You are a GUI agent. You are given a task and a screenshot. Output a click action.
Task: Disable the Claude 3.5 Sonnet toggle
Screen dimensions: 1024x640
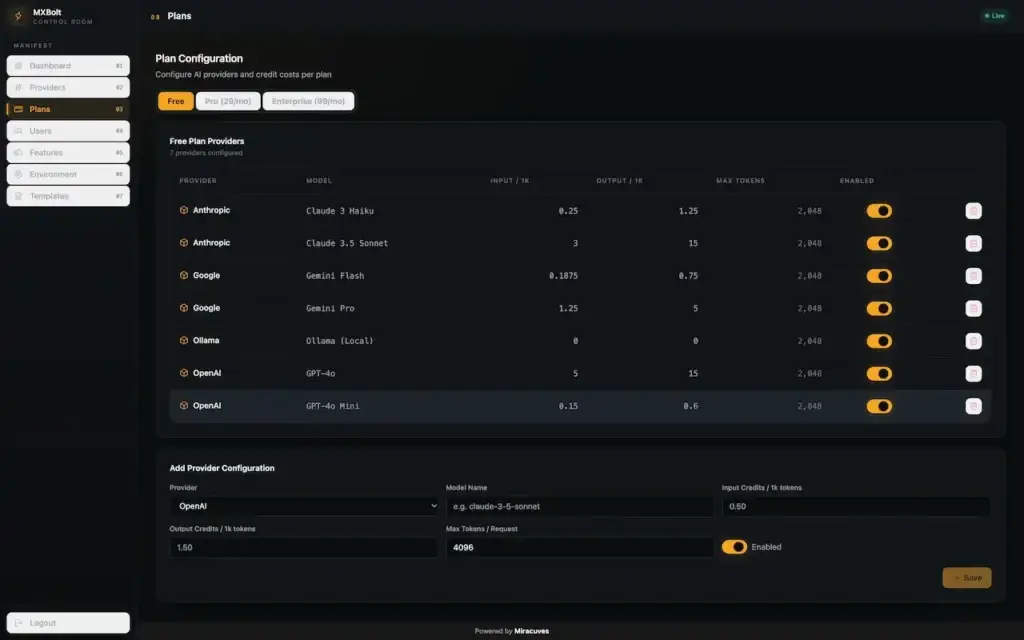(x=879, y=244)
